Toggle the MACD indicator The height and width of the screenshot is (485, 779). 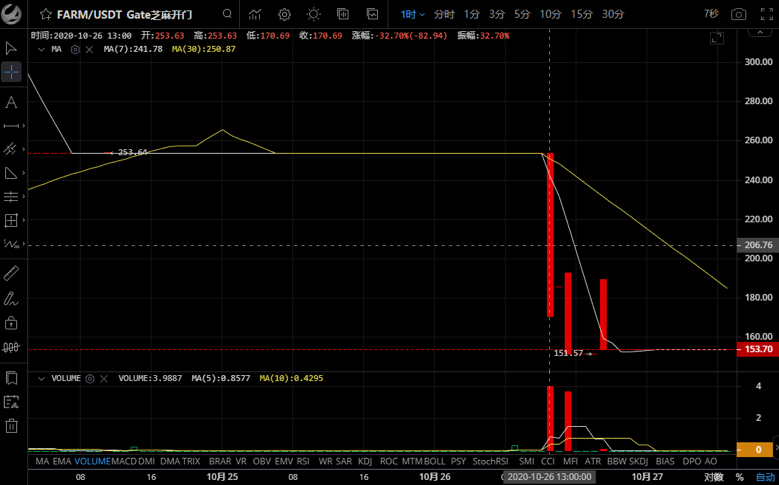tap(124, 461)
